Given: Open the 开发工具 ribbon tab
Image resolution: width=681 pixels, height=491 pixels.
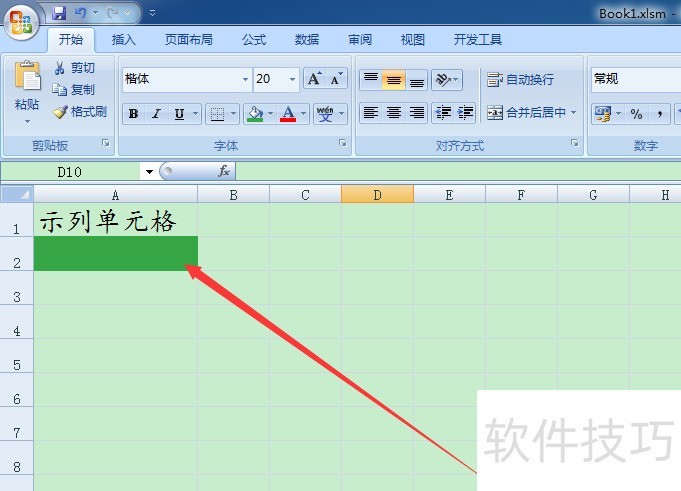Looking at the screenshot, I should point(478,40).
